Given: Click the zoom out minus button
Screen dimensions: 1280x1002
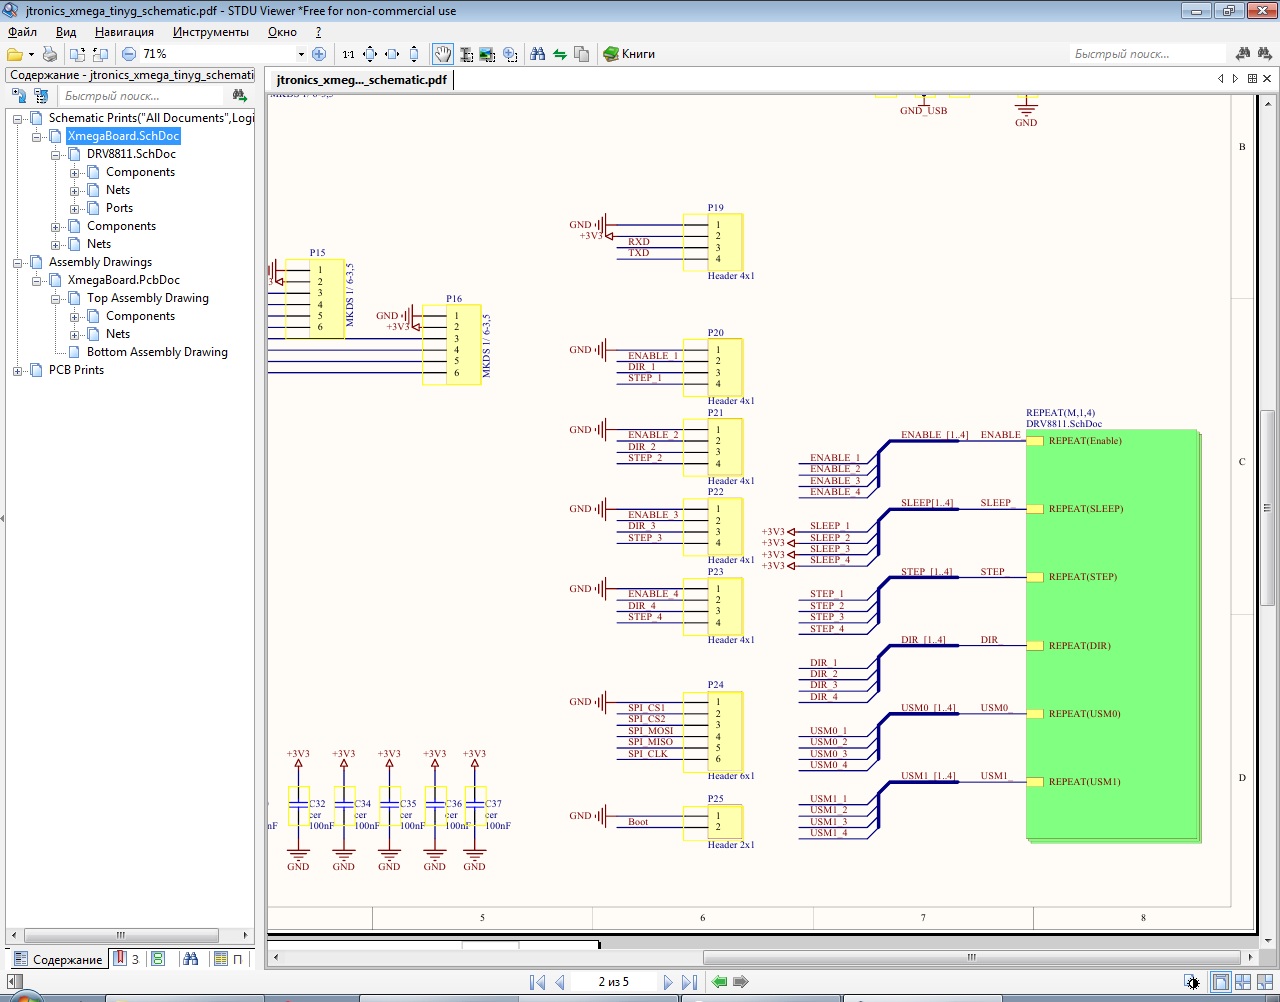Looking at the screenshot, I should click(129, 54).
